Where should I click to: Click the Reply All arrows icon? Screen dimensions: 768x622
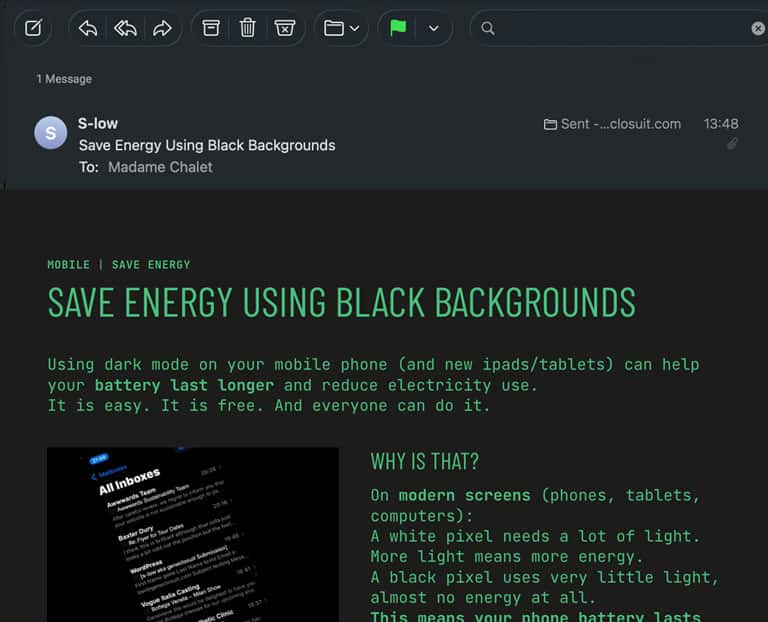coord(125,28)
